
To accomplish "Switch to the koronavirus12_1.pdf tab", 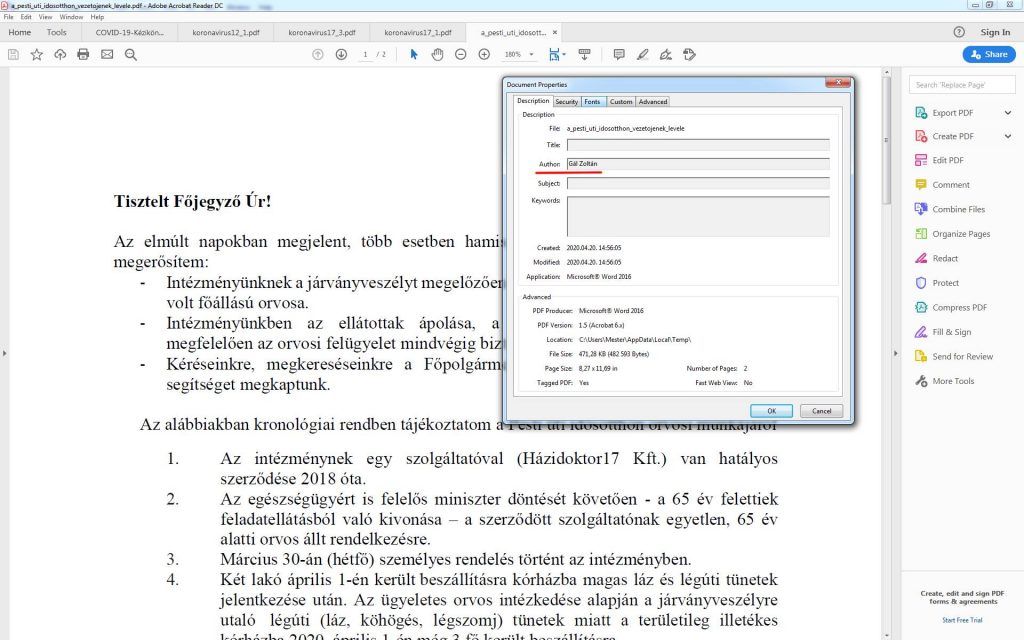I will 226,32.
